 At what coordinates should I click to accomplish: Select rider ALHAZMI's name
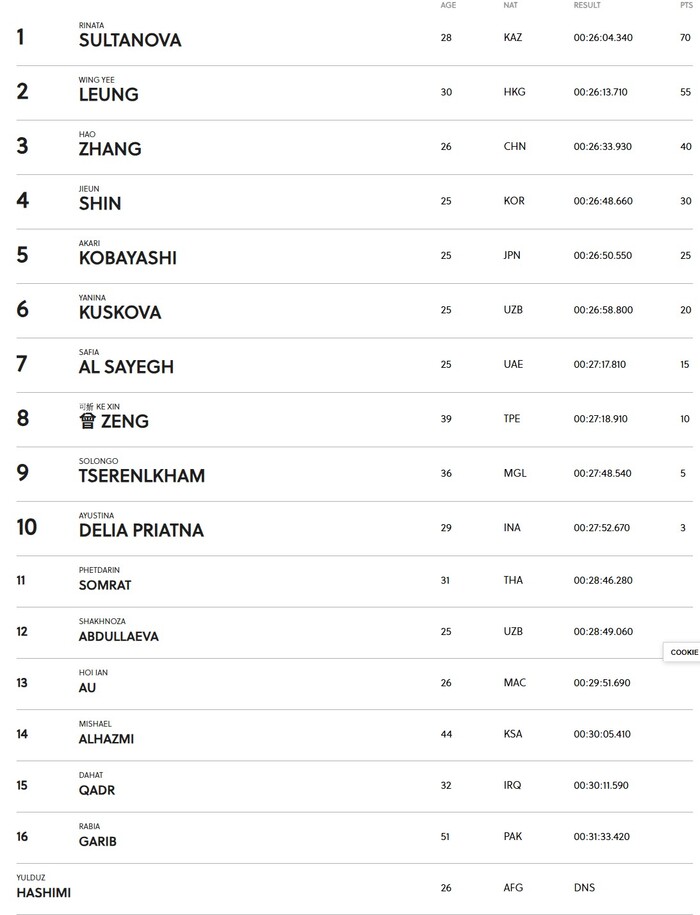(x=106, y=739)
